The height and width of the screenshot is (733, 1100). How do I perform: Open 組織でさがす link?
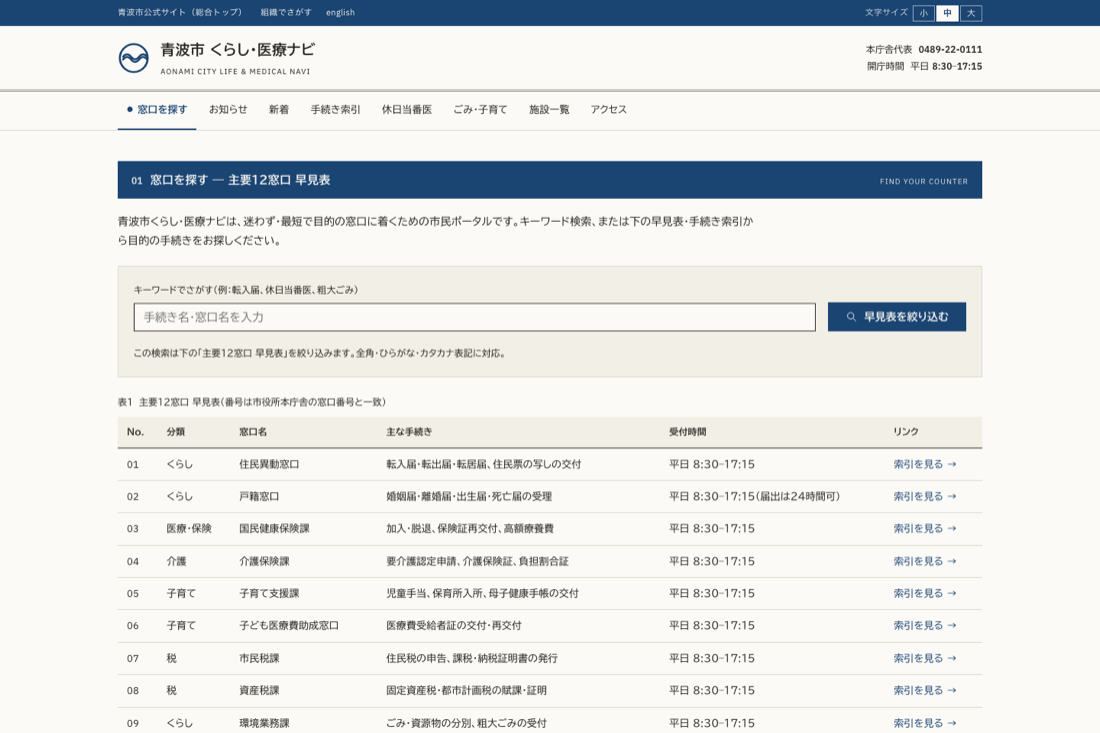(286, 13)
